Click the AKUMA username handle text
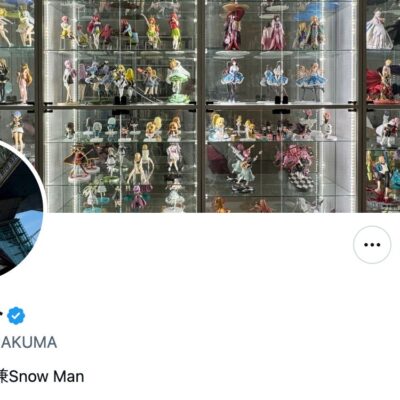Viewport: 400px width, 400px height. coord(29,343)
